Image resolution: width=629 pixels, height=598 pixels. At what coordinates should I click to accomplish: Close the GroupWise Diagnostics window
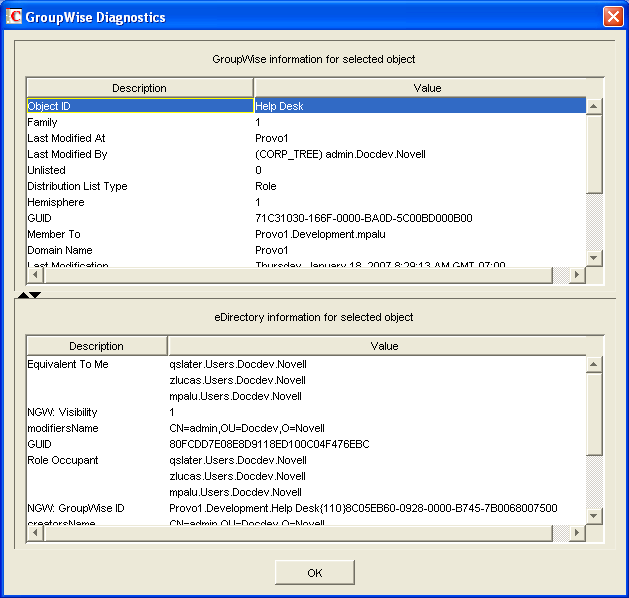(x=613, y=17)
